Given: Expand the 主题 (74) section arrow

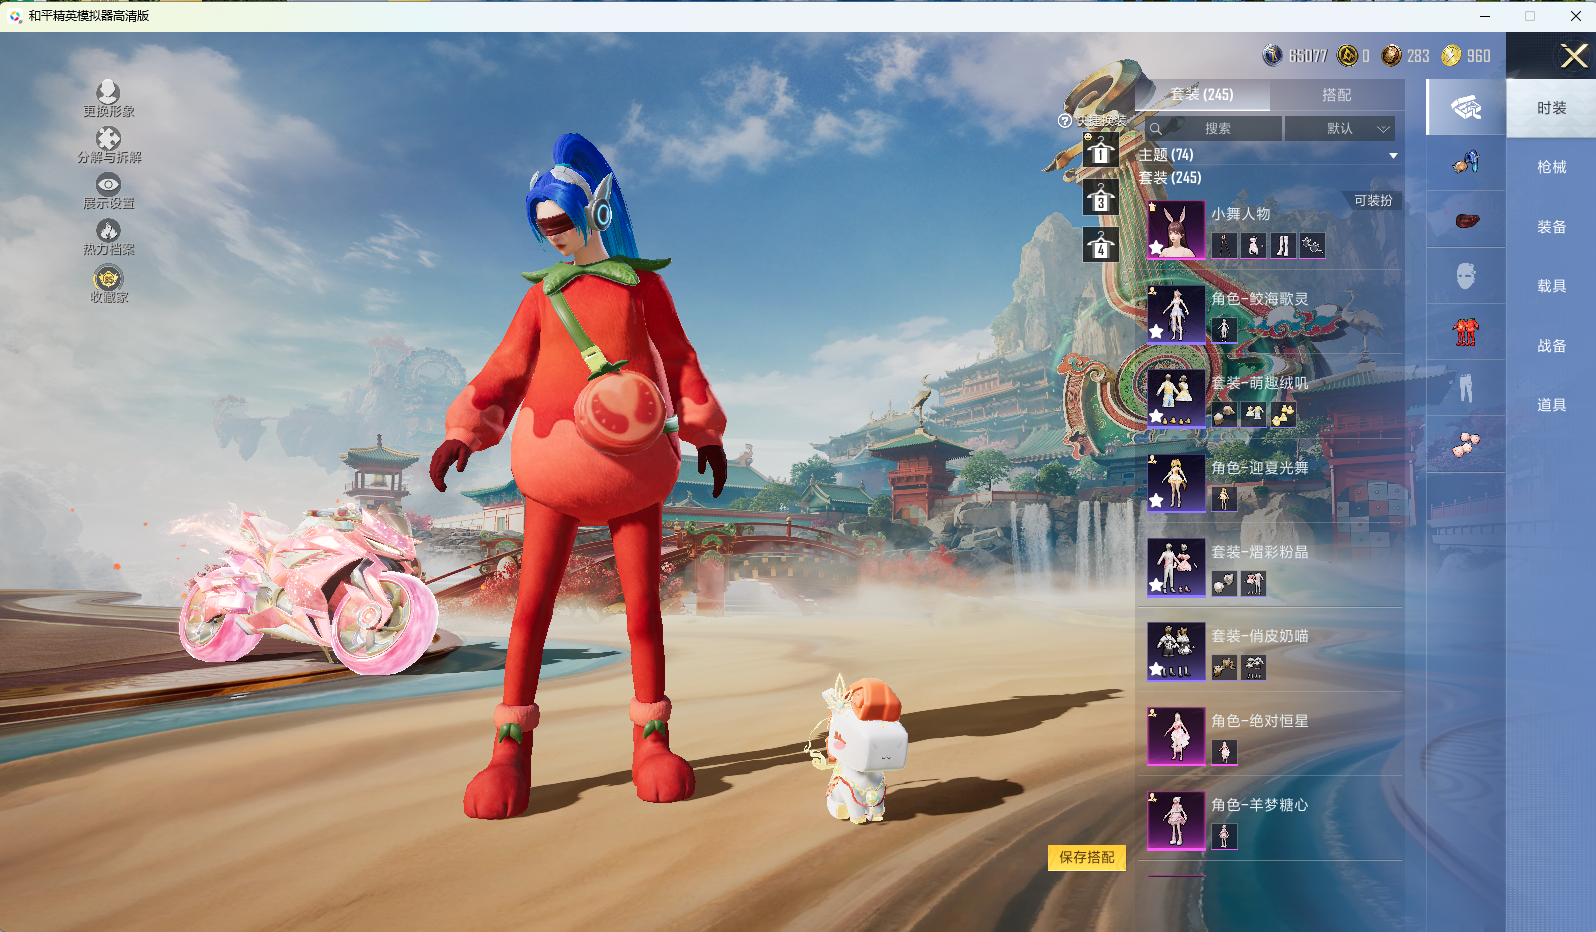Looking at the screenshot, I should coord(1393,156).
